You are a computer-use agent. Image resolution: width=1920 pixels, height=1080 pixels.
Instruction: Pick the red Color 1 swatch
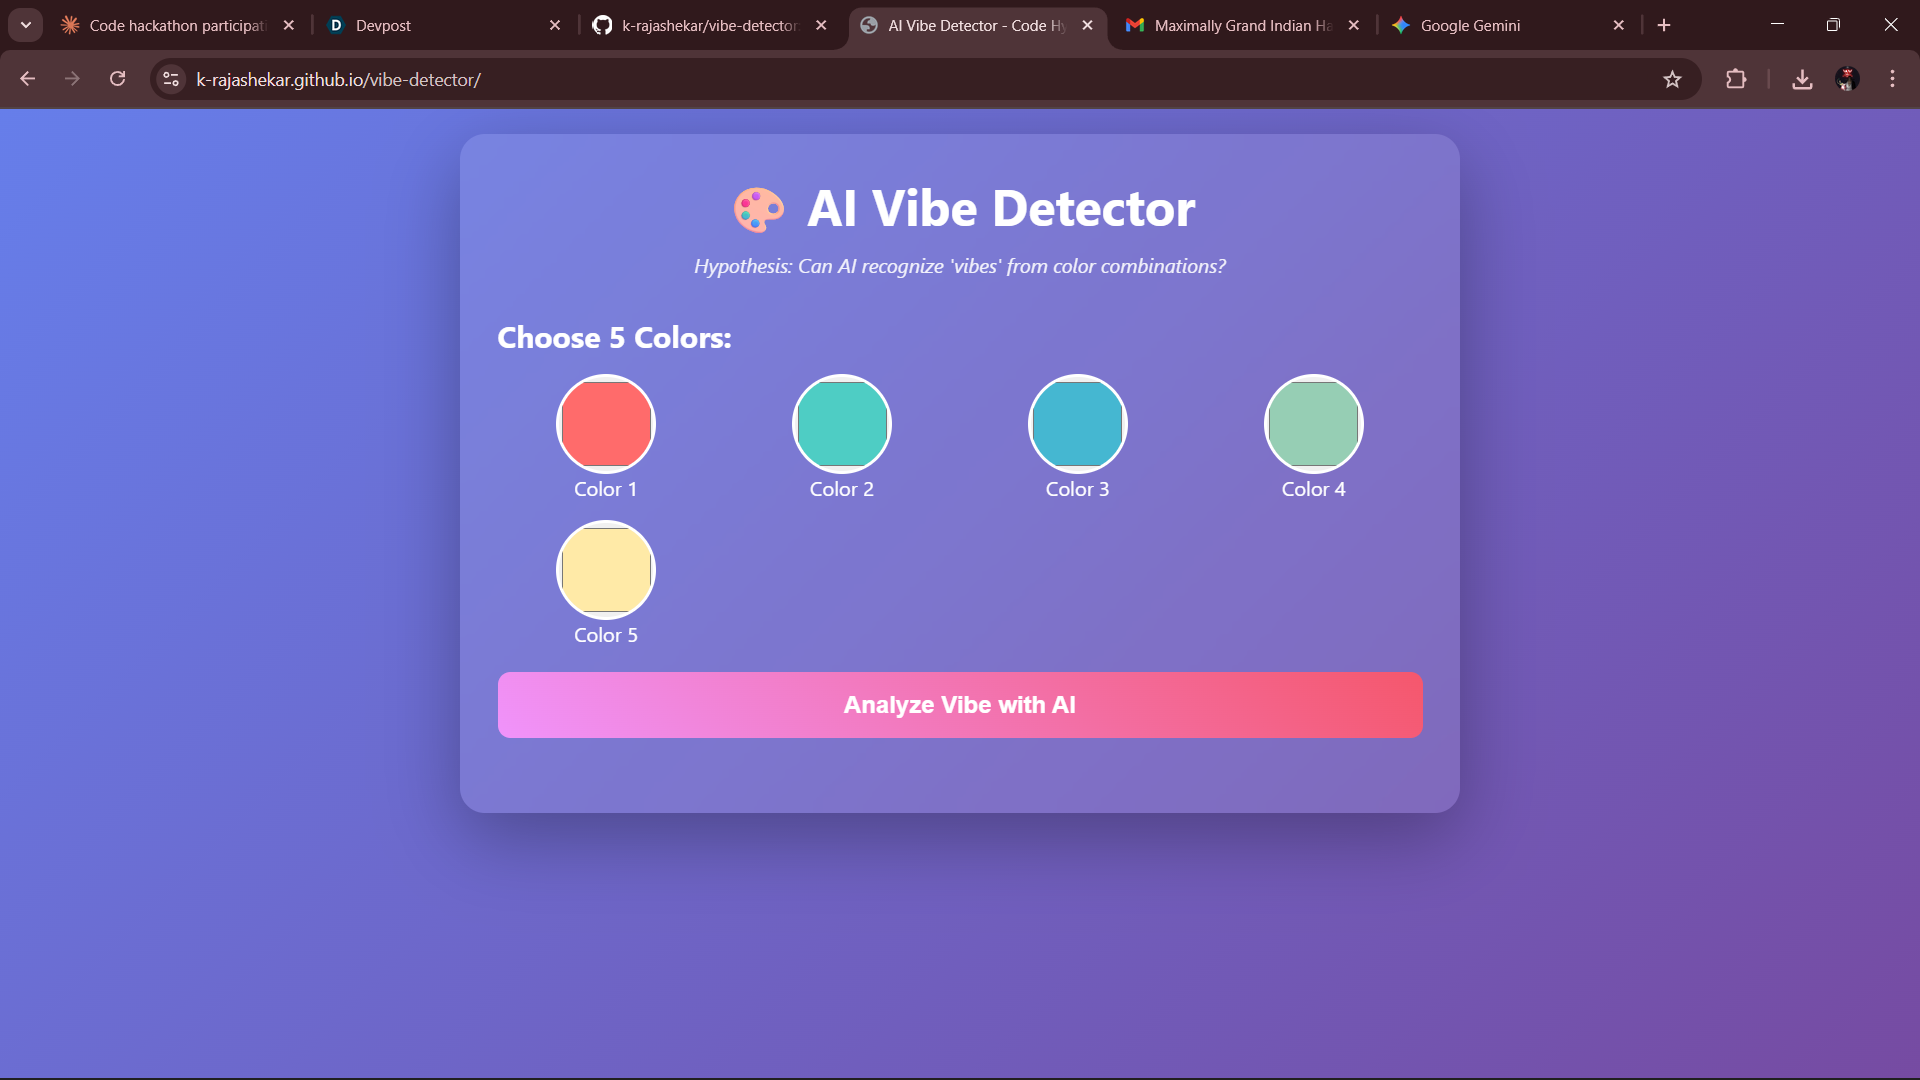pyautogui.click(x=605, y=424)
